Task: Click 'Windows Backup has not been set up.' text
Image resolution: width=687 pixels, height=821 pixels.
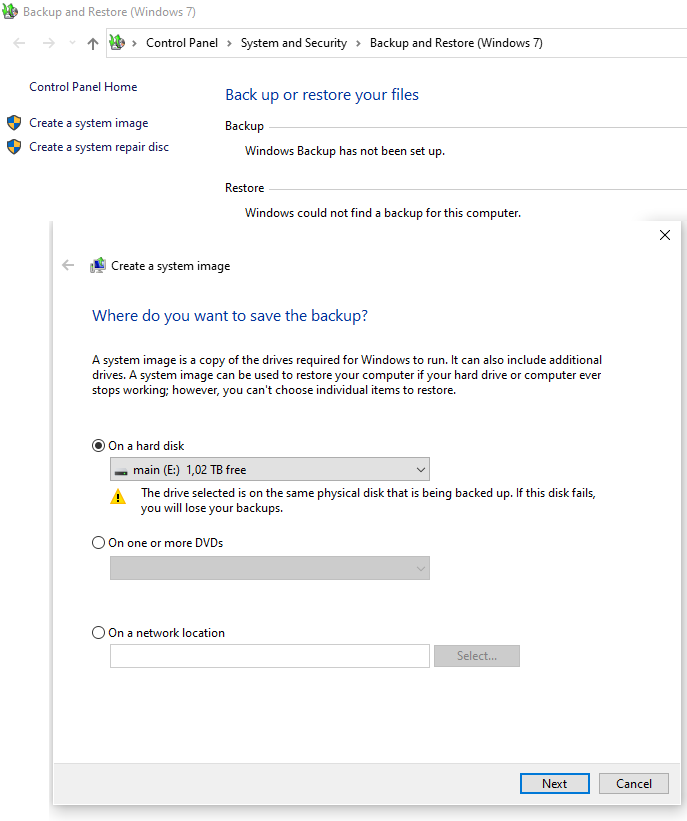Action: pyautogui.click(x=345, y=151)
